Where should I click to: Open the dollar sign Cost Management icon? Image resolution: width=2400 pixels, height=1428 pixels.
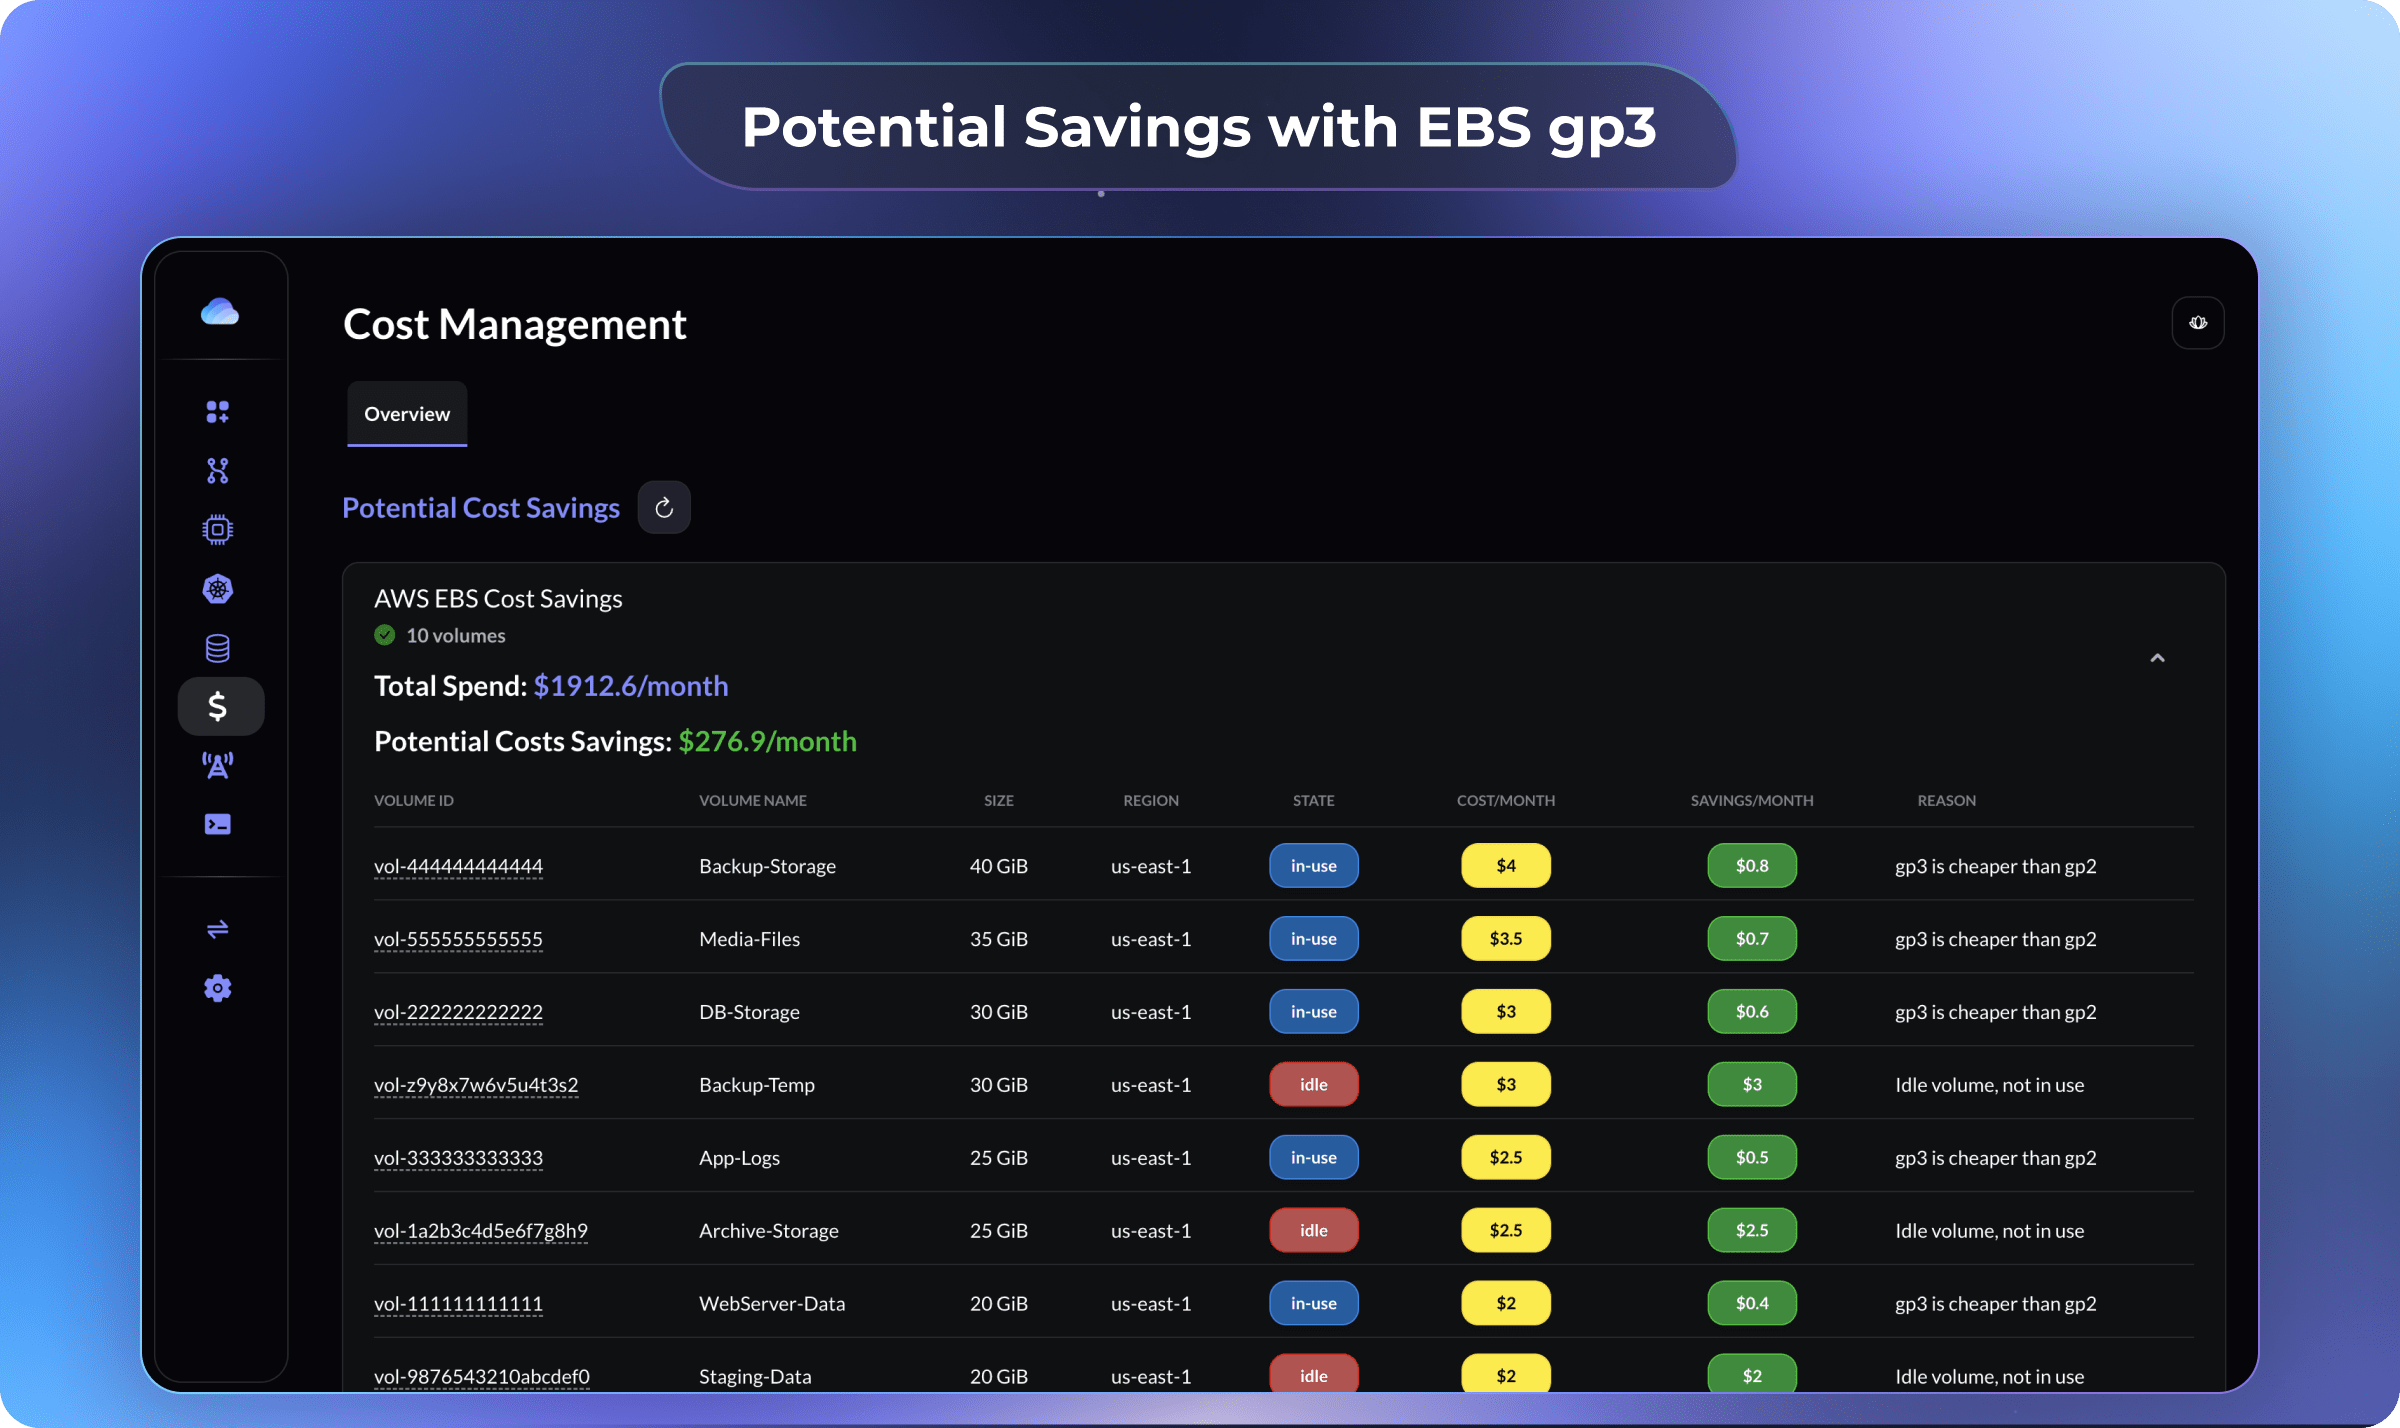point(219,706)
